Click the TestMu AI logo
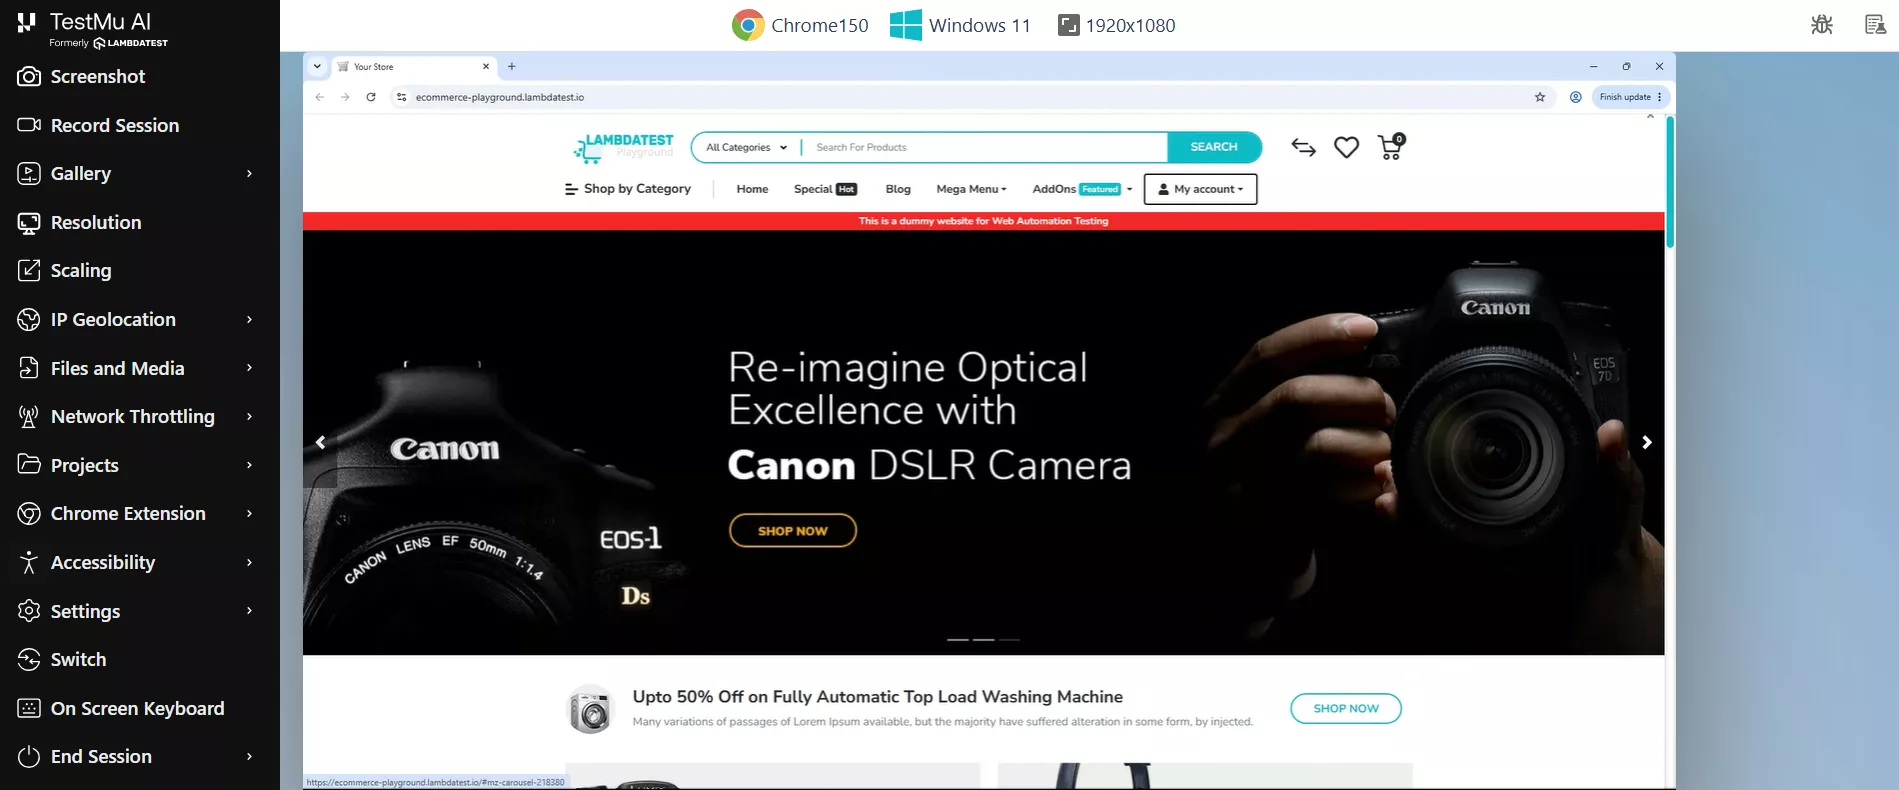The image size is (1899, 790). [92, 29]
